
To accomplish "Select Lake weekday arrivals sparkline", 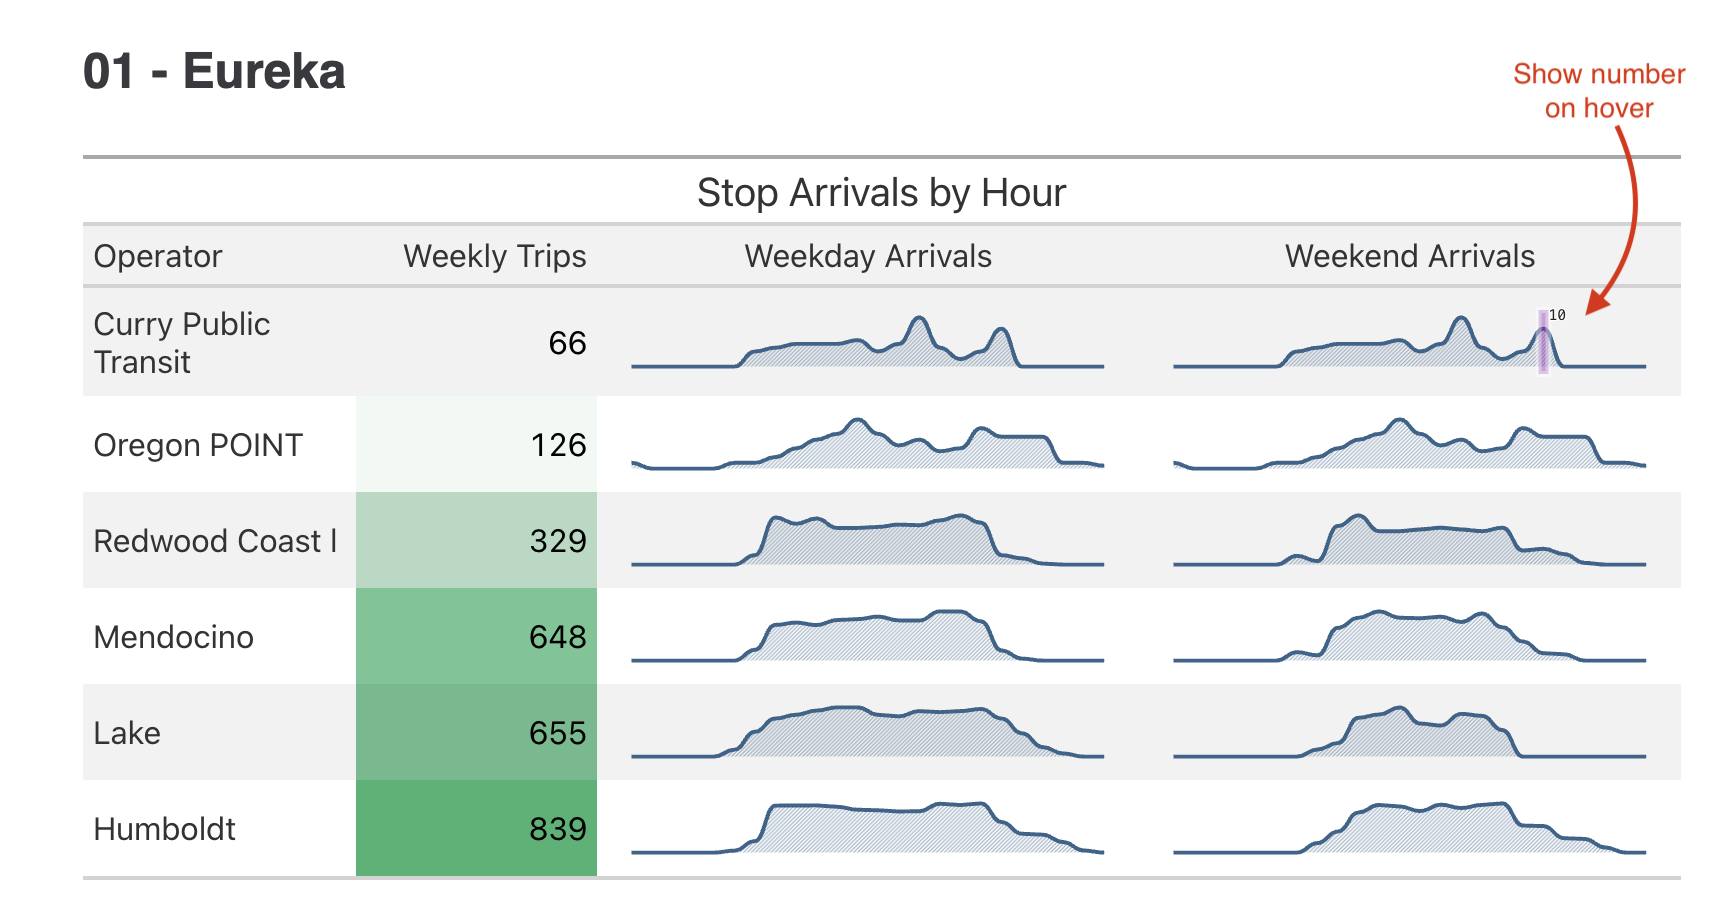I will pos(867,733).
